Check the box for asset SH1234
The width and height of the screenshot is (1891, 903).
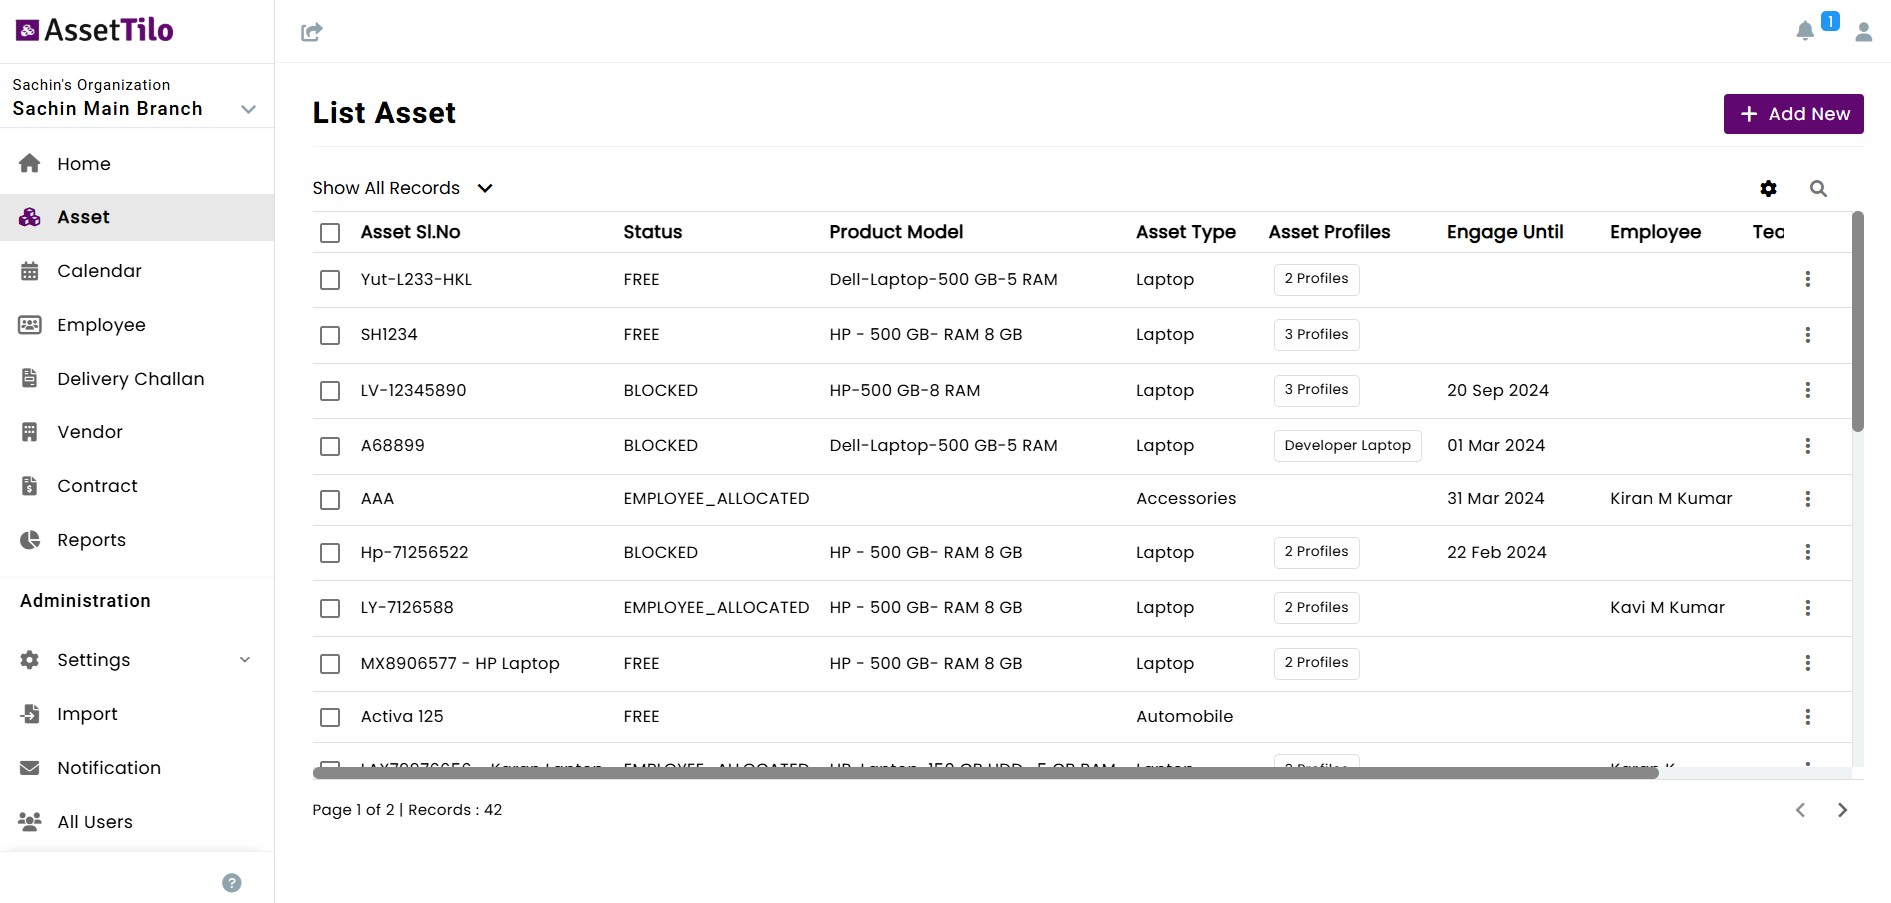tap(330, 335)
